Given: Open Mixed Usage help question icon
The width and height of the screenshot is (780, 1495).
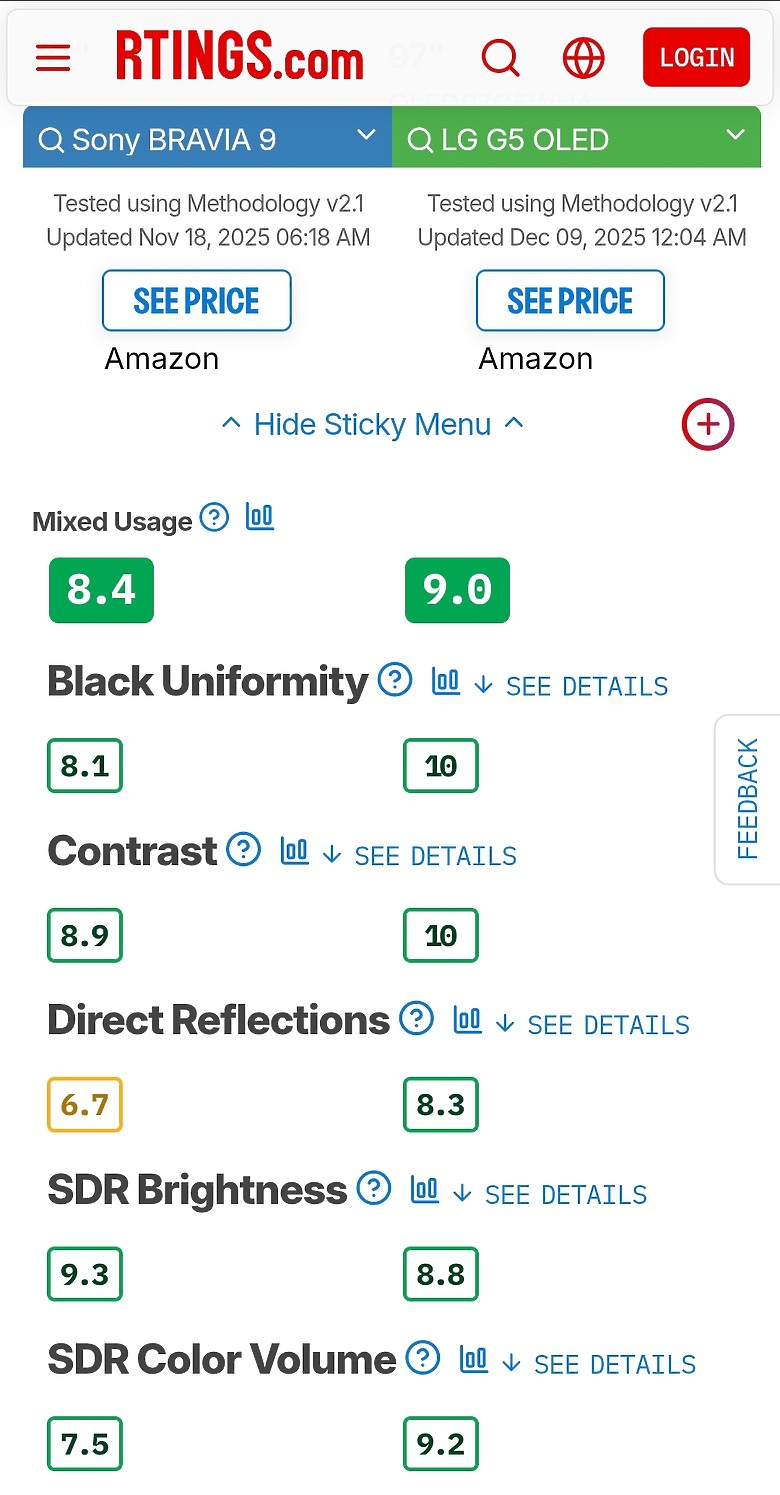Looking at the screenshot, I should 214,517.
